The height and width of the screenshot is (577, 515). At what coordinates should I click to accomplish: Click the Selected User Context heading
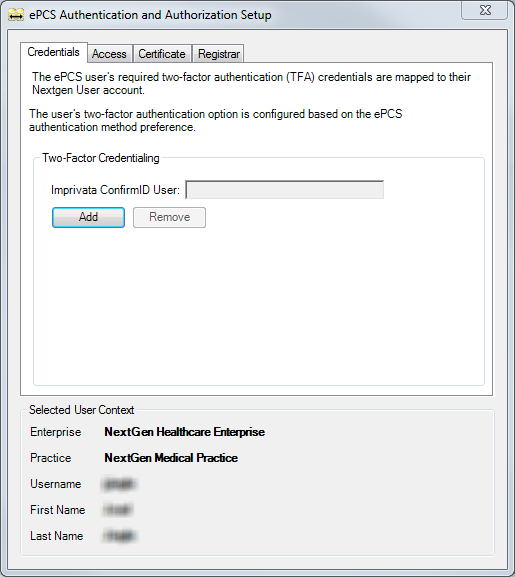click(82, 410)
